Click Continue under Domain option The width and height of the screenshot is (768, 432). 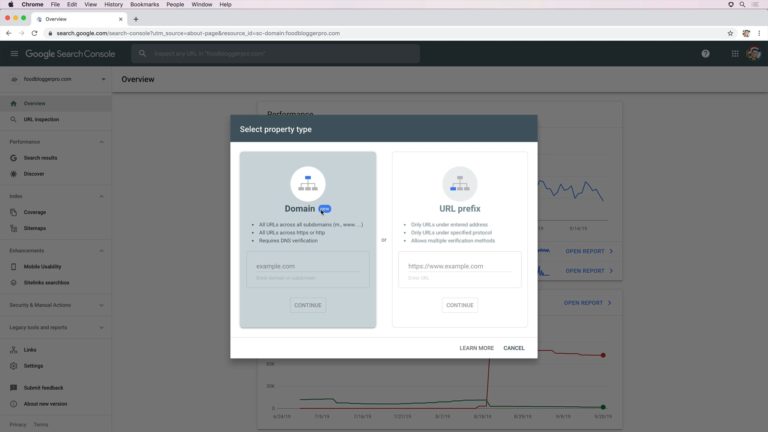tap(308, 305)
